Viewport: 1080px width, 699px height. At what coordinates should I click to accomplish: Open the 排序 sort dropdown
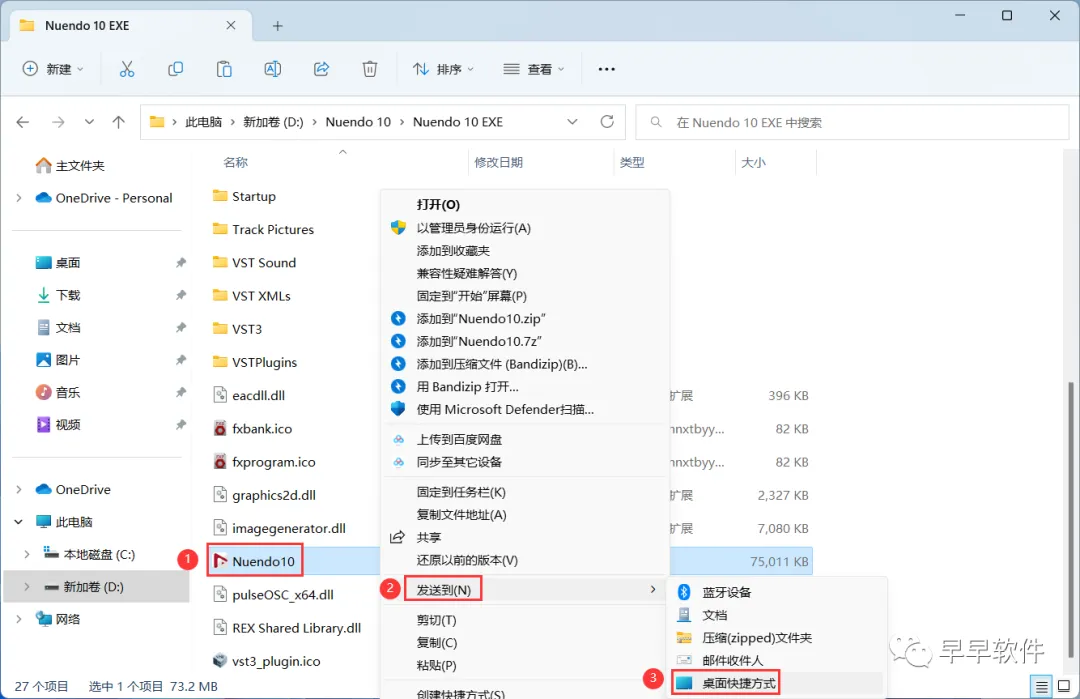click(443, 69)
